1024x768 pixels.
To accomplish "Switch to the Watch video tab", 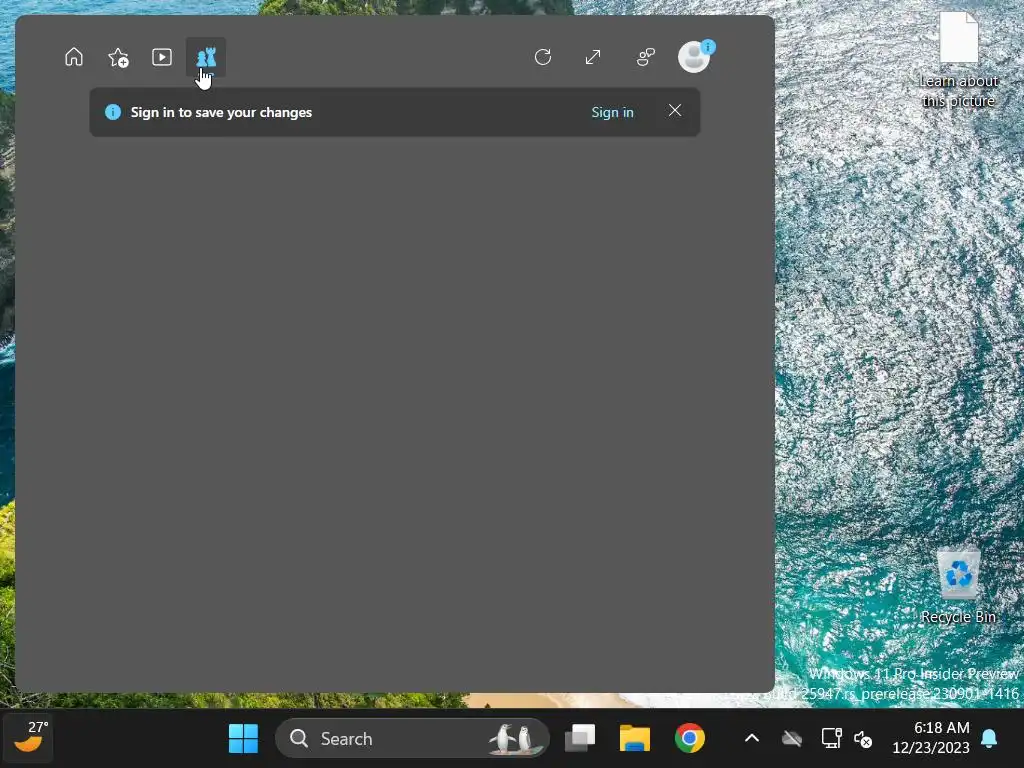I will [x=162, y=57].
